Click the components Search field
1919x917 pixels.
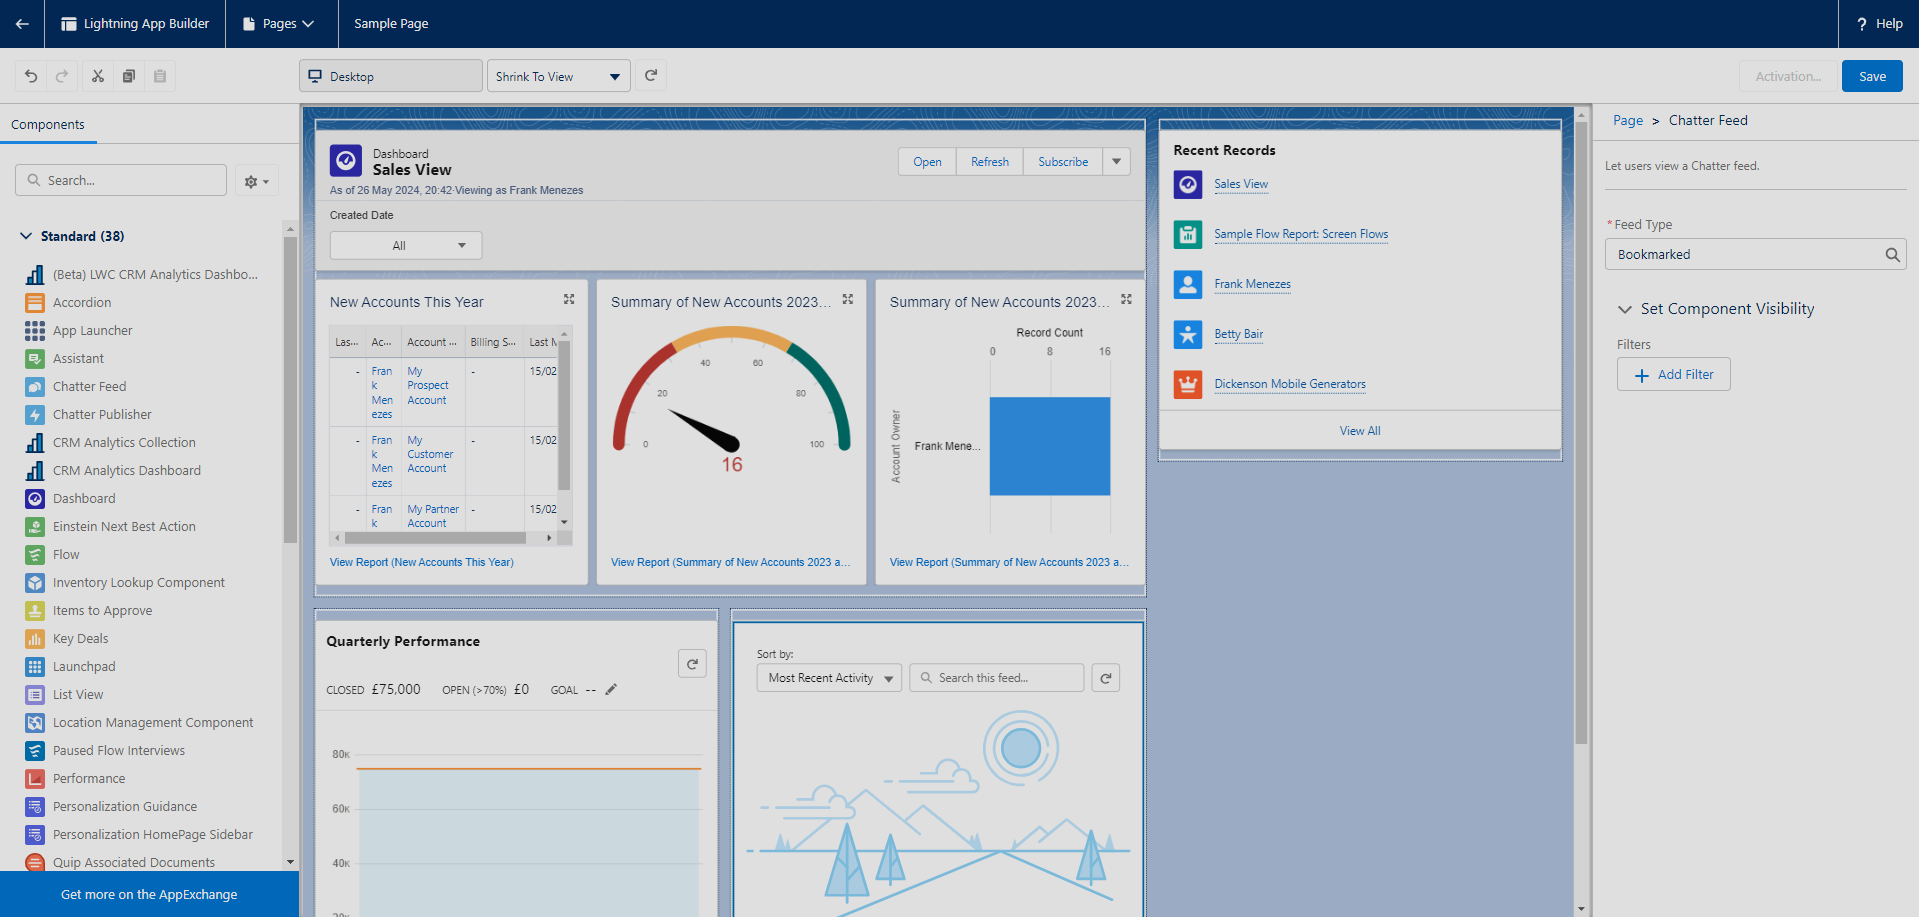click(x=121, y=180)
